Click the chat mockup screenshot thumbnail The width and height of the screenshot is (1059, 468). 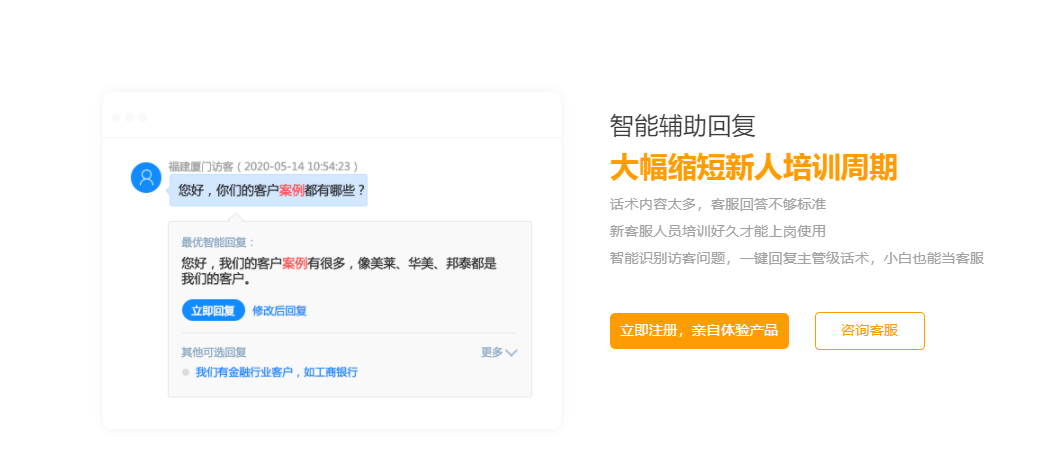tap(332, 260)
